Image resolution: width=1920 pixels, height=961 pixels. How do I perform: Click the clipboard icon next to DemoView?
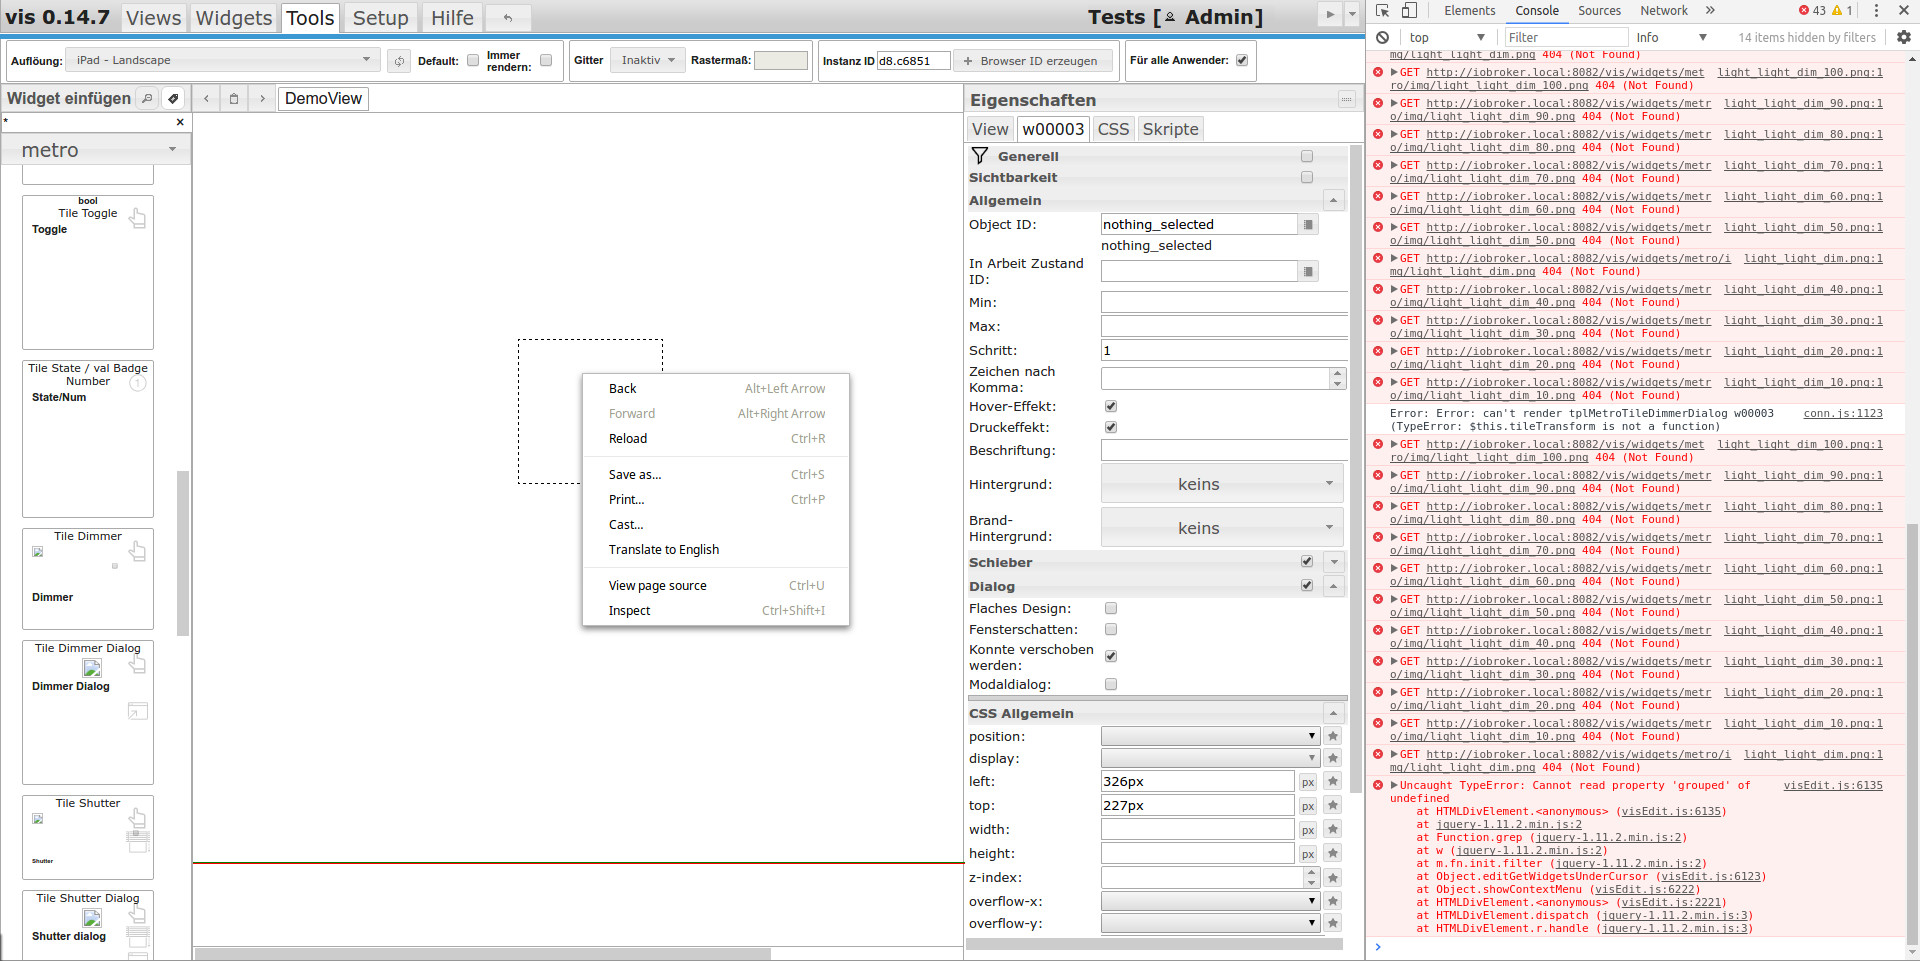point(234,98)
